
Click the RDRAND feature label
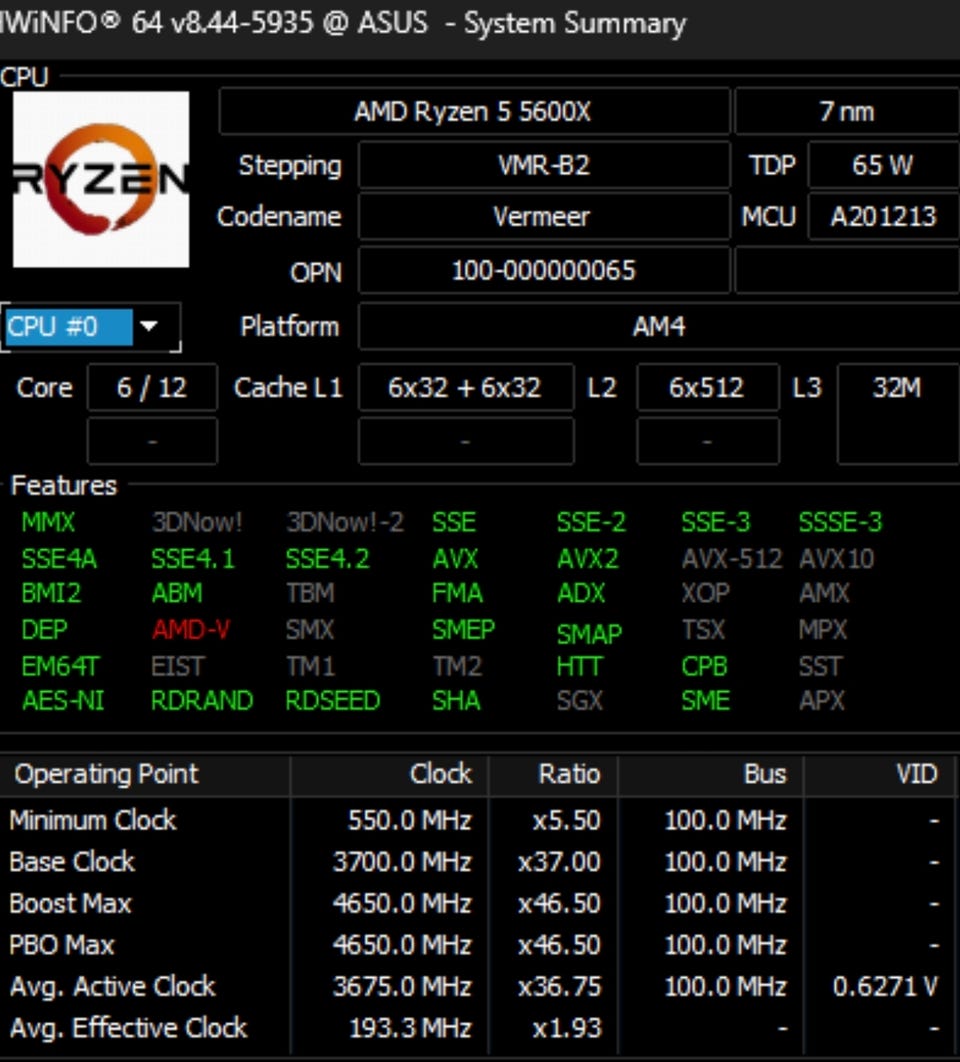pyautogui.click(x=202, y=700)
